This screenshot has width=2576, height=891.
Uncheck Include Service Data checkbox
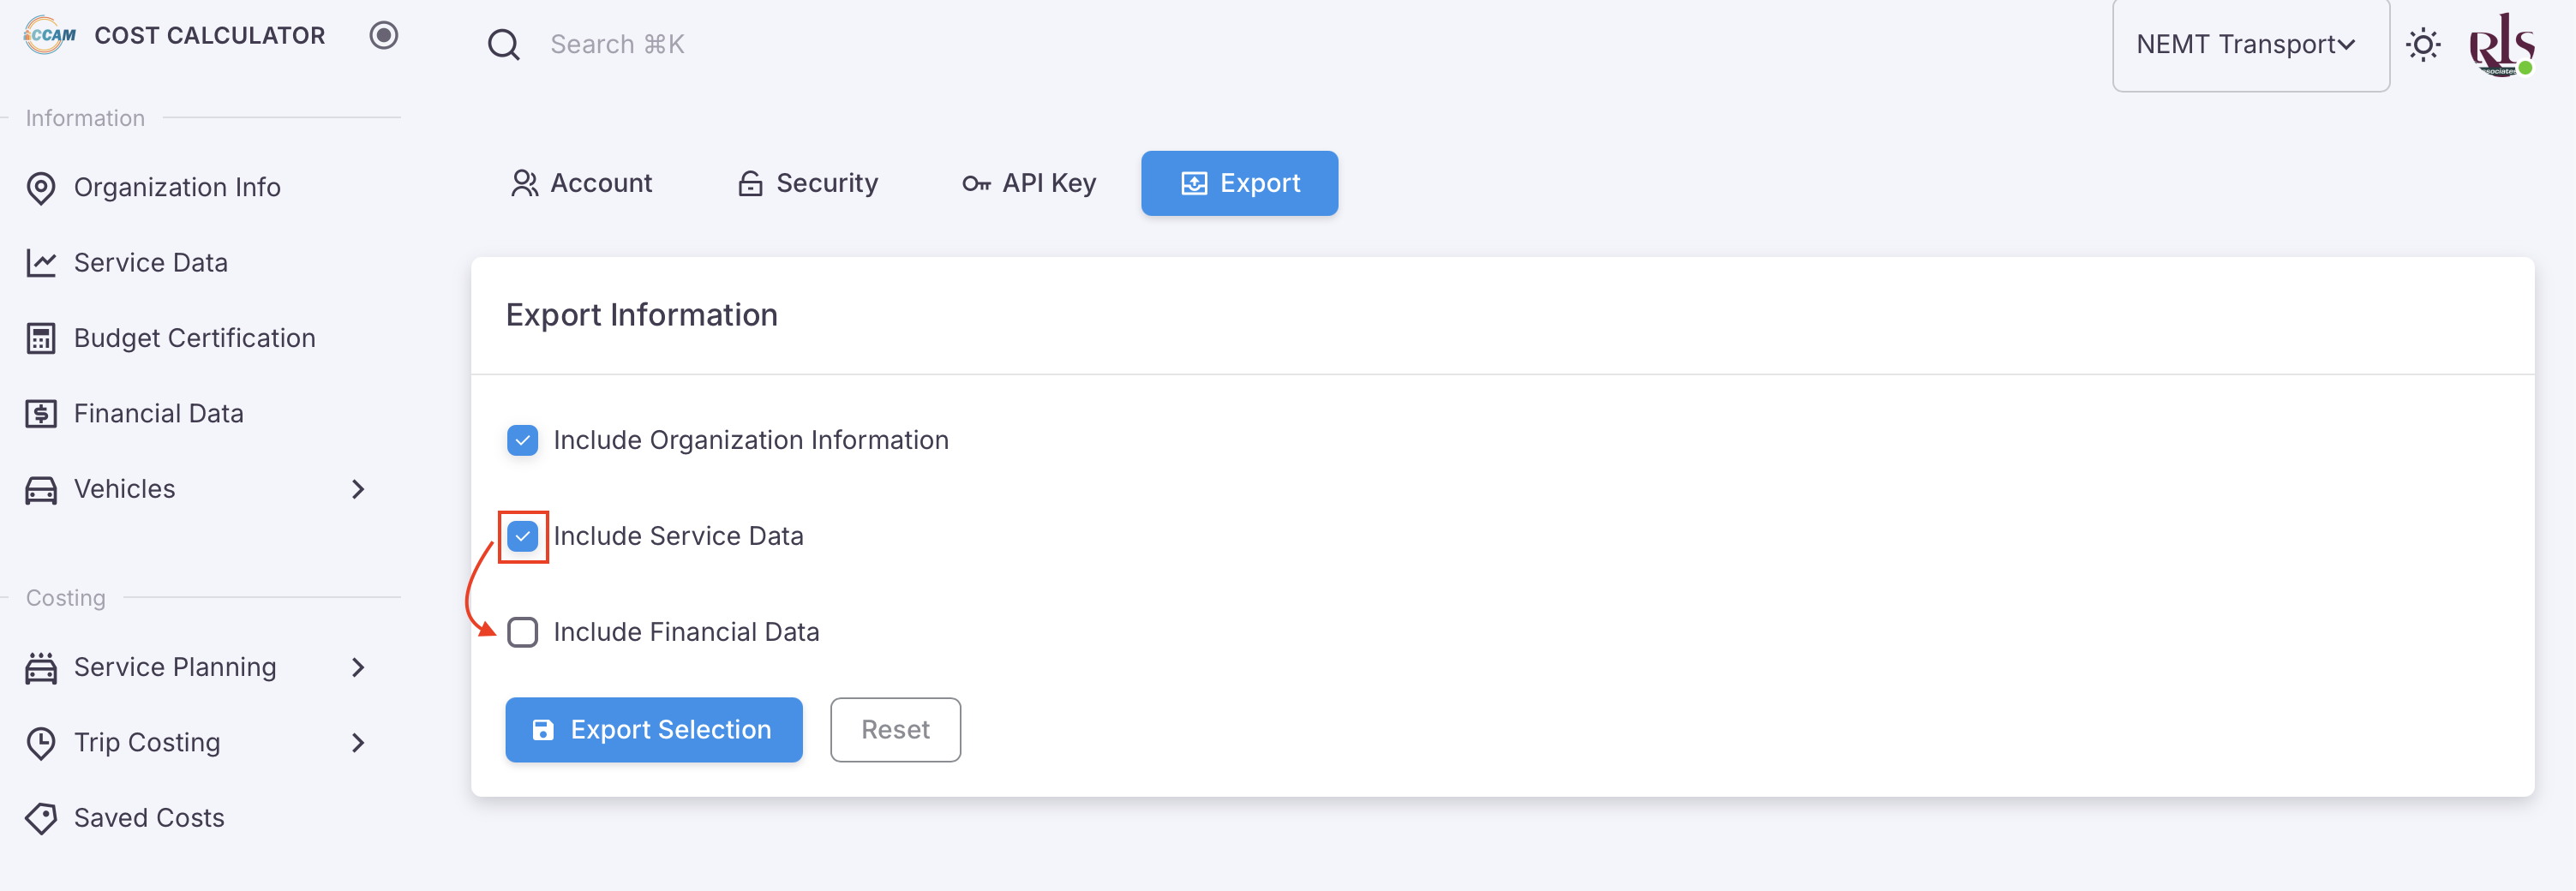point(522,536)
